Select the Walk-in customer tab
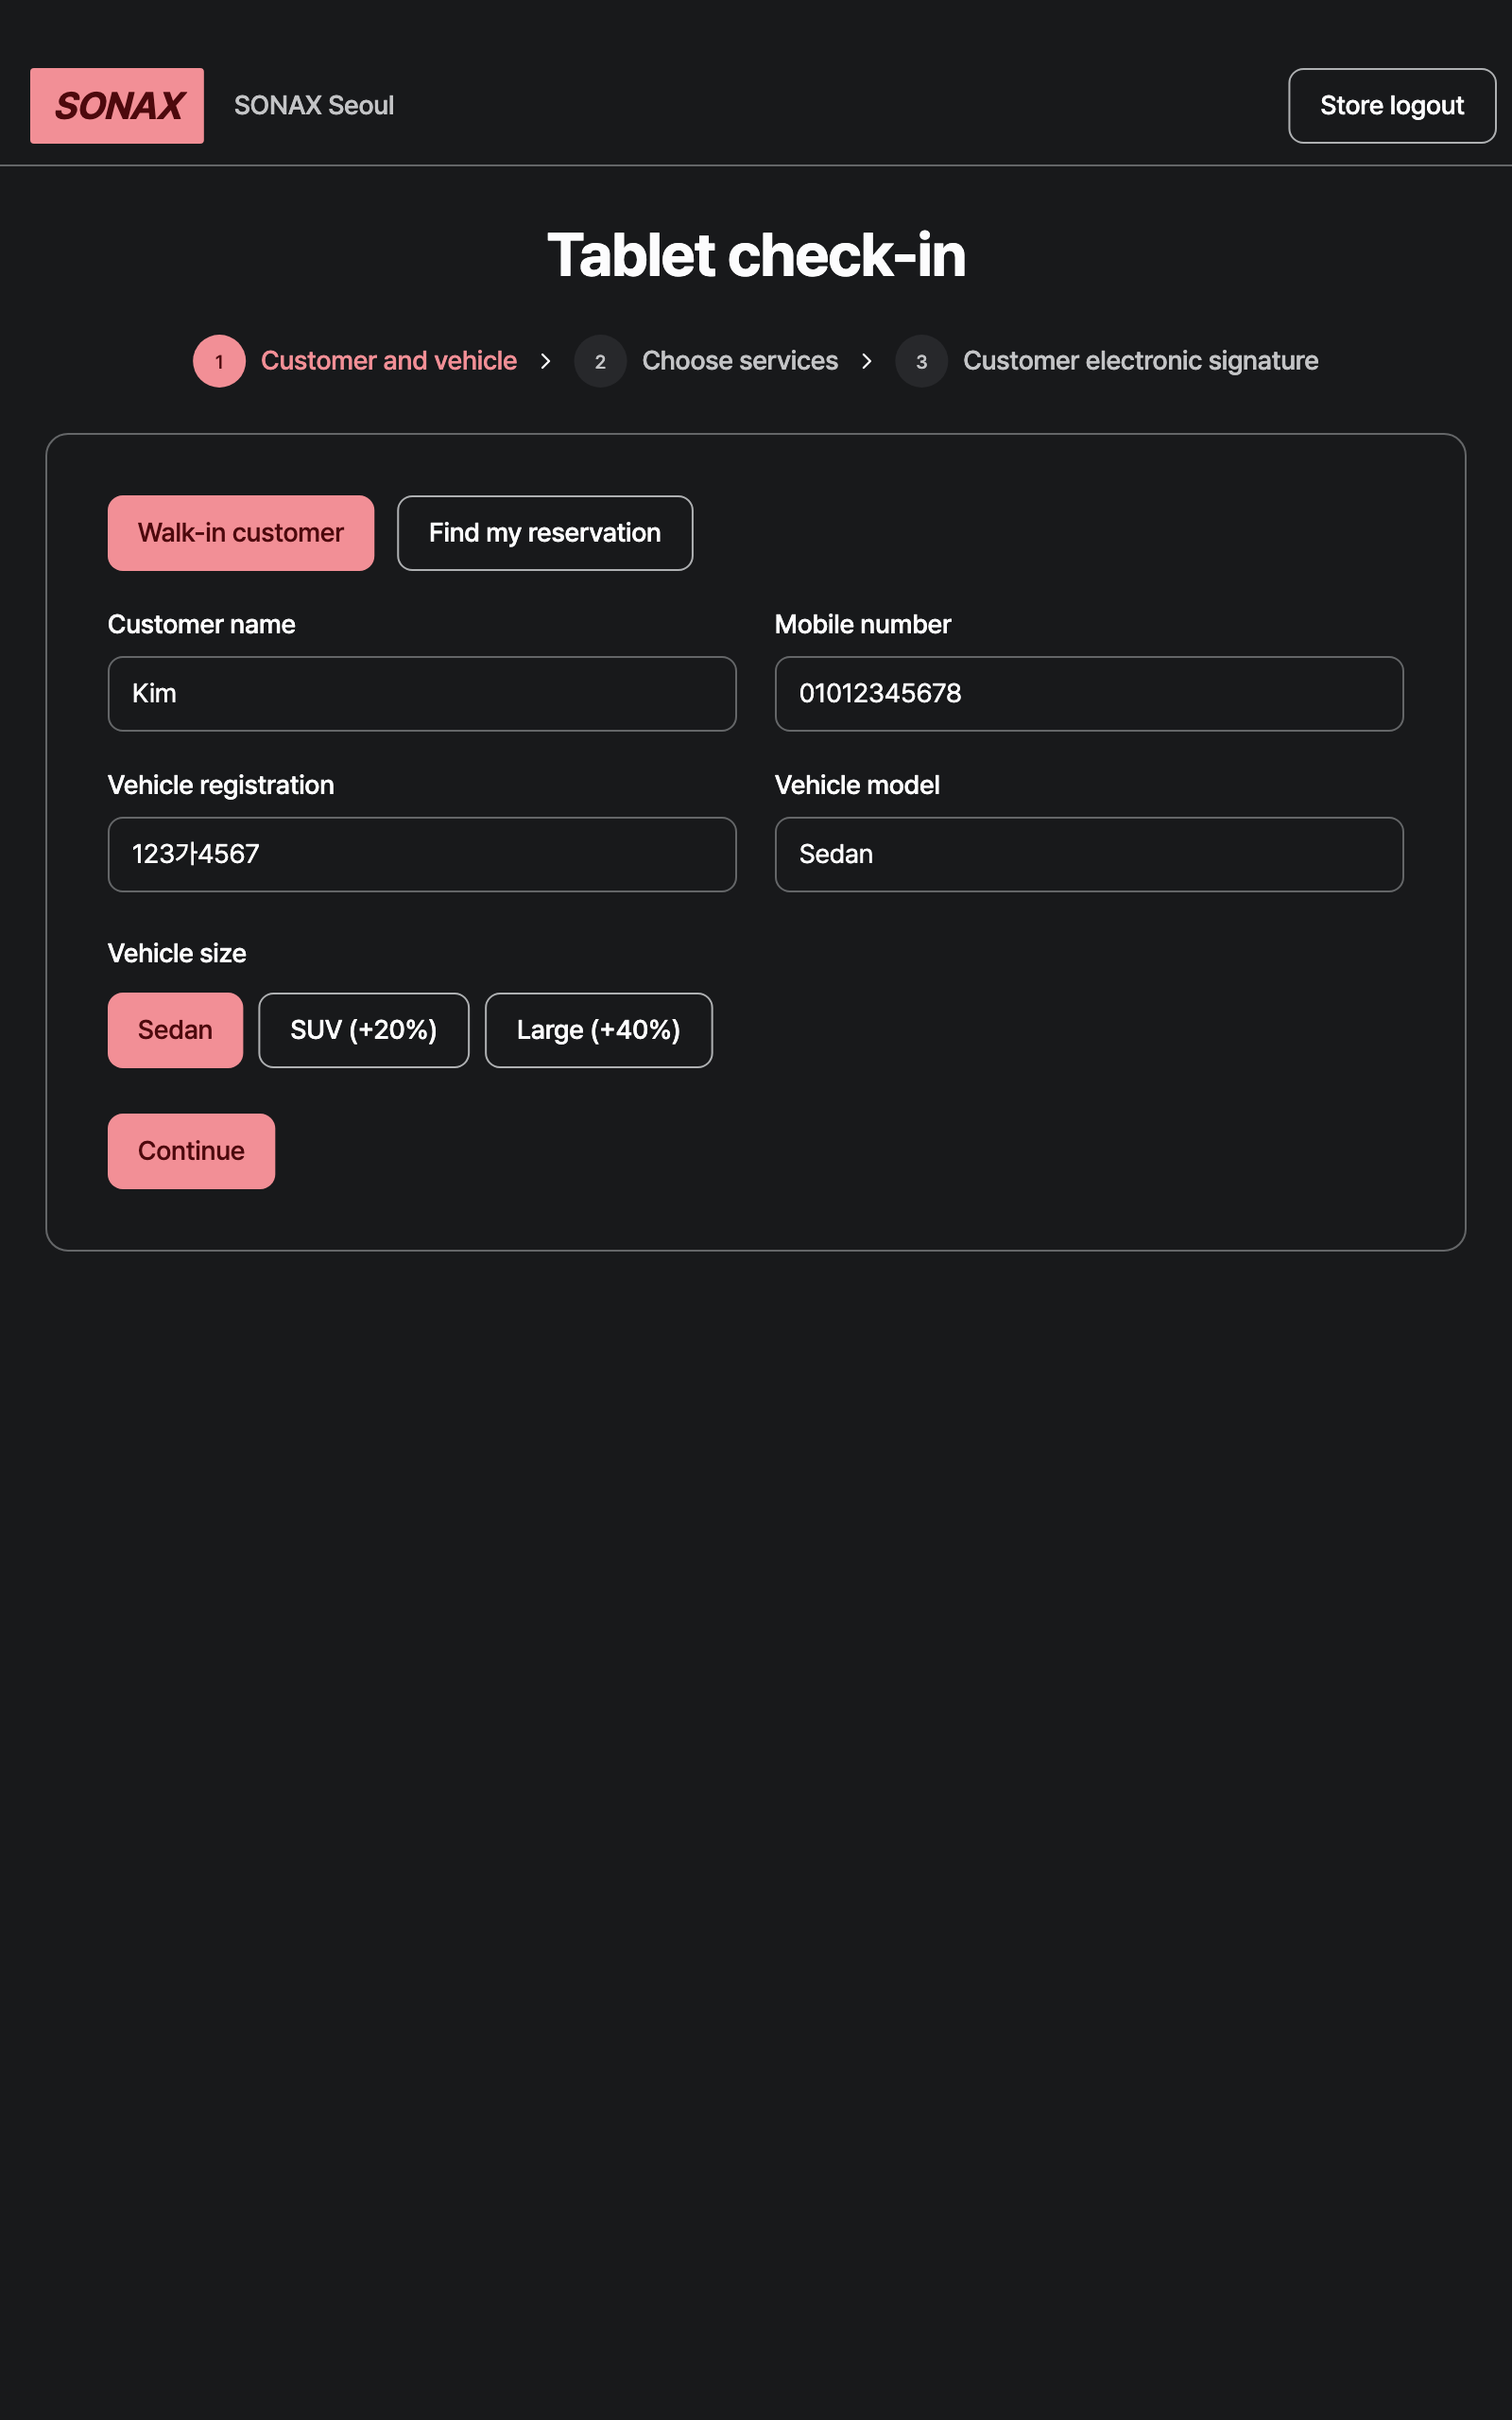This screenshot has width=1512, height=2420. point(241,533)
